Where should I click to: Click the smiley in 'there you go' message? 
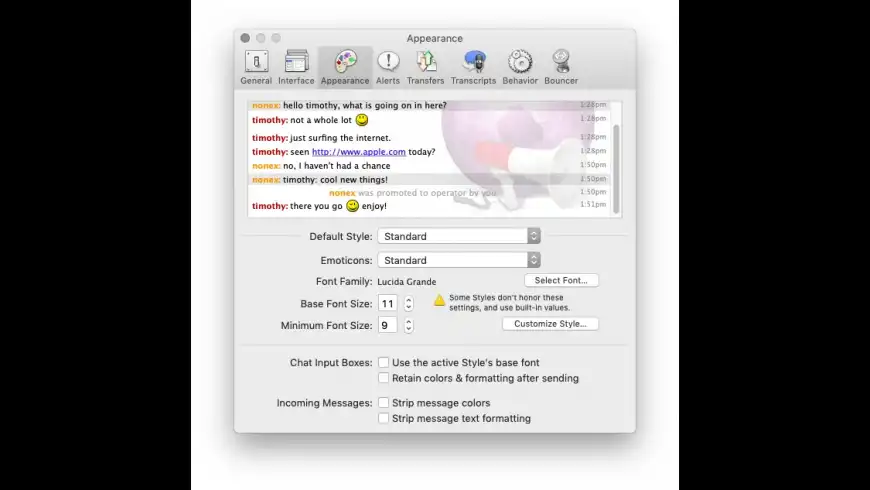click(352, 206)
